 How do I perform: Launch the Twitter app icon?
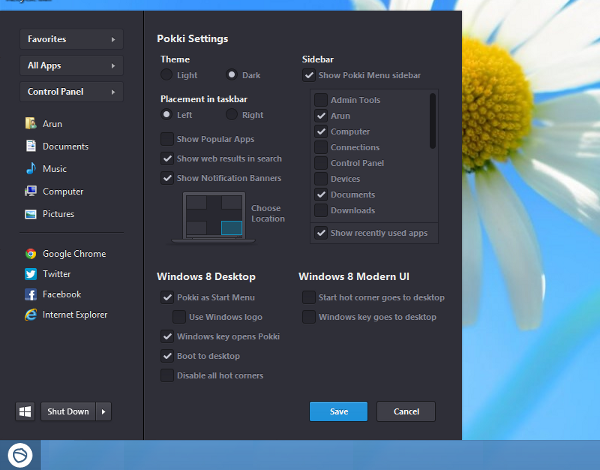[x=31, y=274]
